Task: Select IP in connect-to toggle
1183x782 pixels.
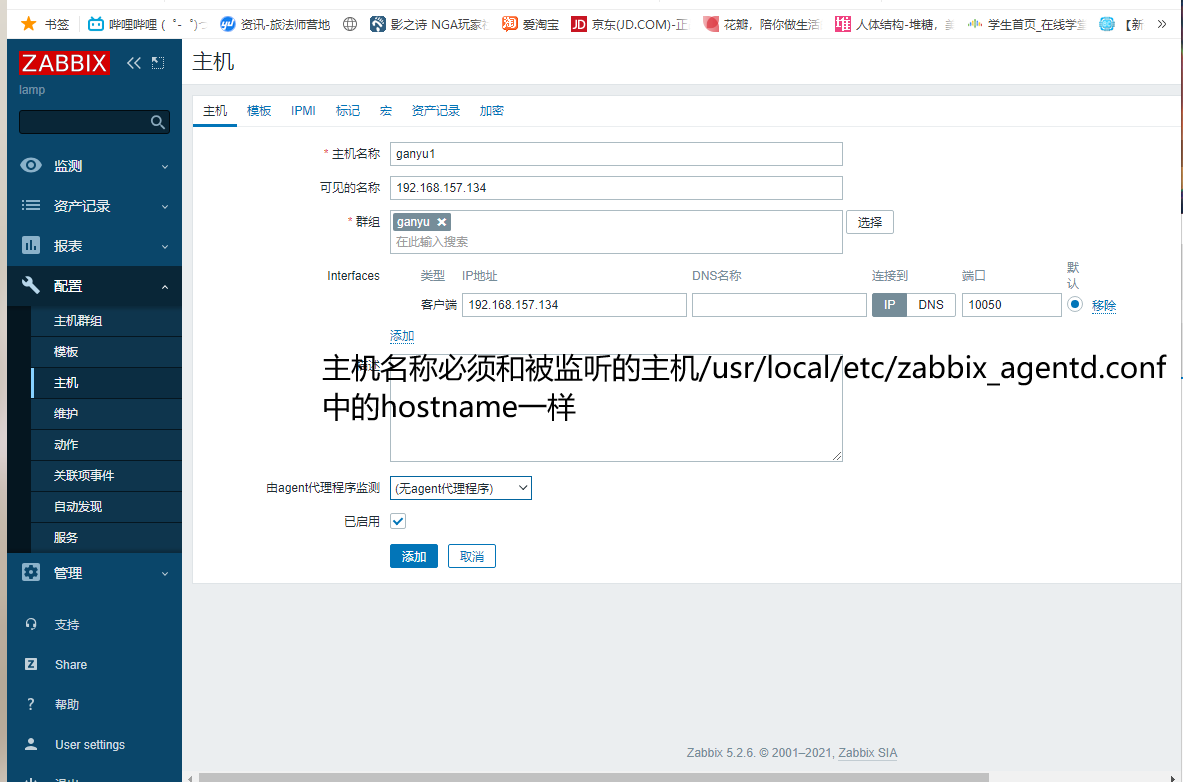Action: [x=890, y=305]
